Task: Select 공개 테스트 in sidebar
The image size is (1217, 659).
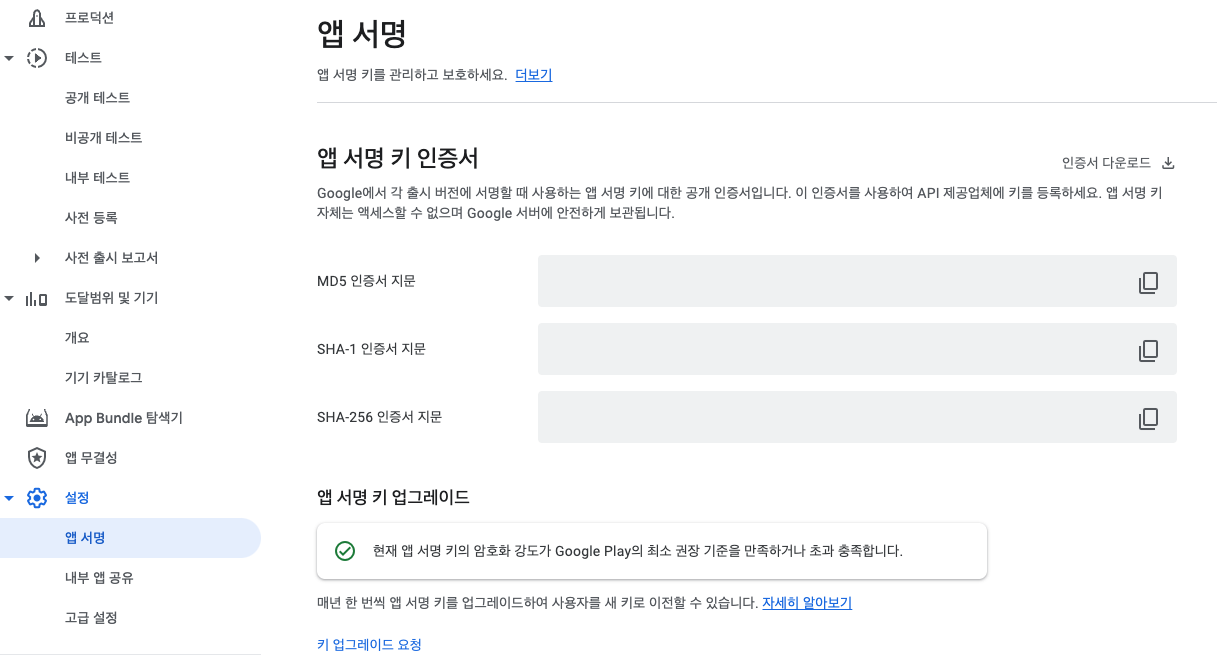Action: coord(97,98)
